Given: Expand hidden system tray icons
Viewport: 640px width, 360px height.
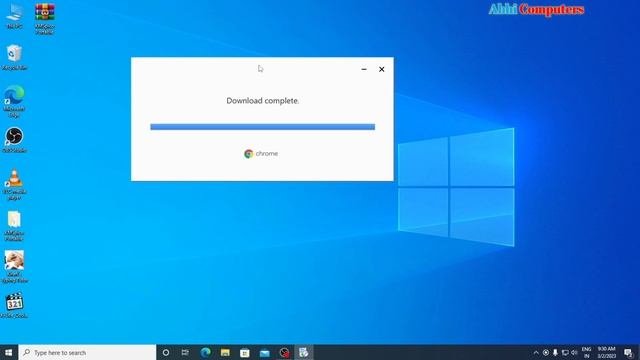Looking at the screenshot, I should coord(536,353).
